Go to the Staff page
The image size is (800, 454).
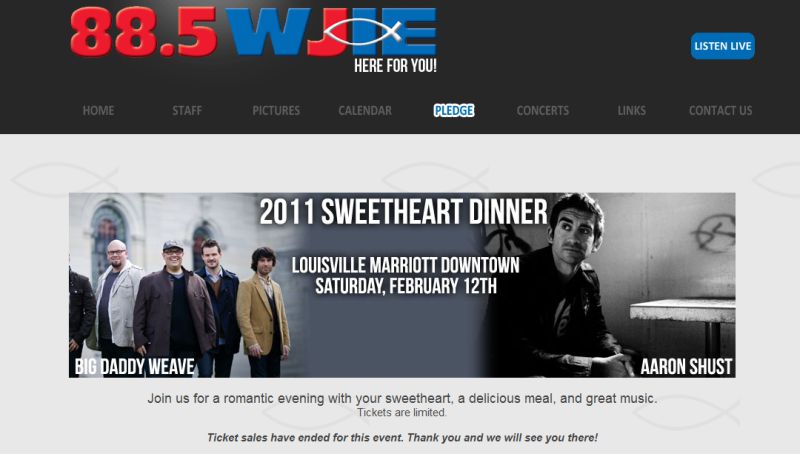click(x=187, y=111)
